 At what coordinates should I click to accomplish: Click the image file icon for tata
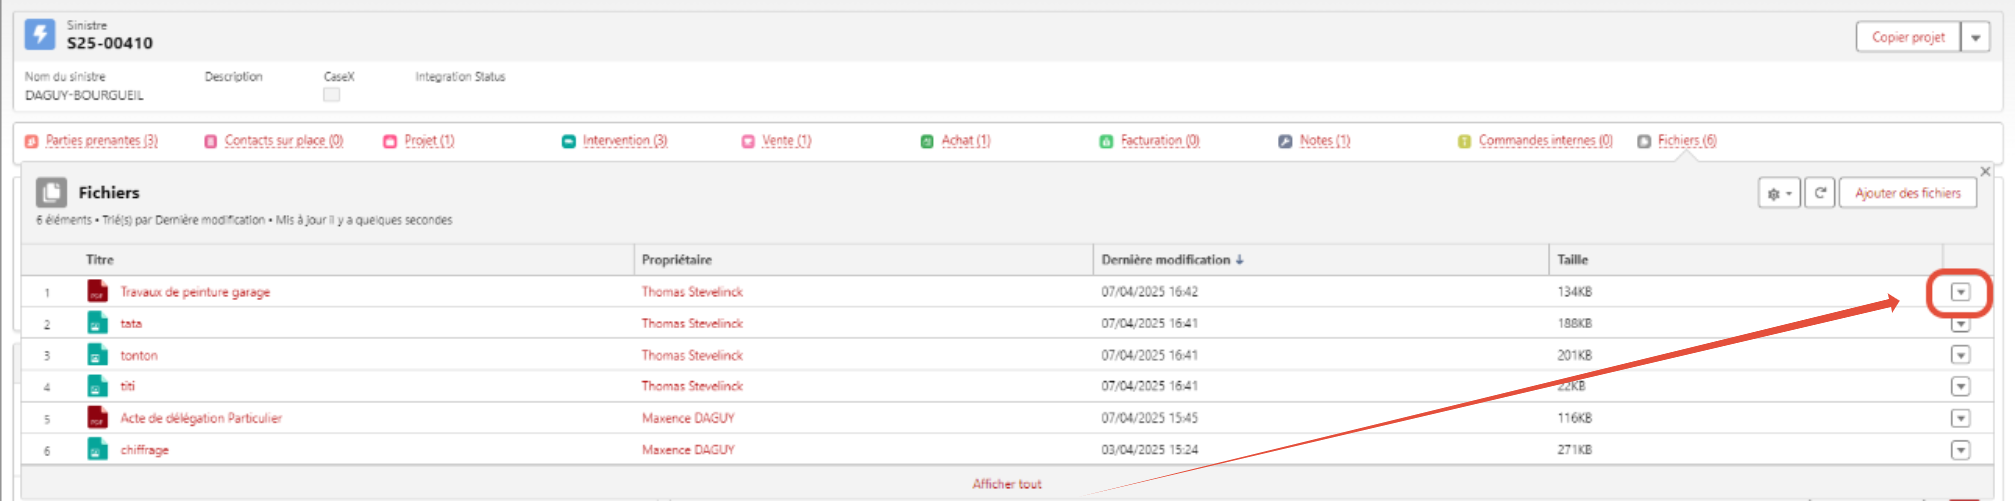point(97,323)
